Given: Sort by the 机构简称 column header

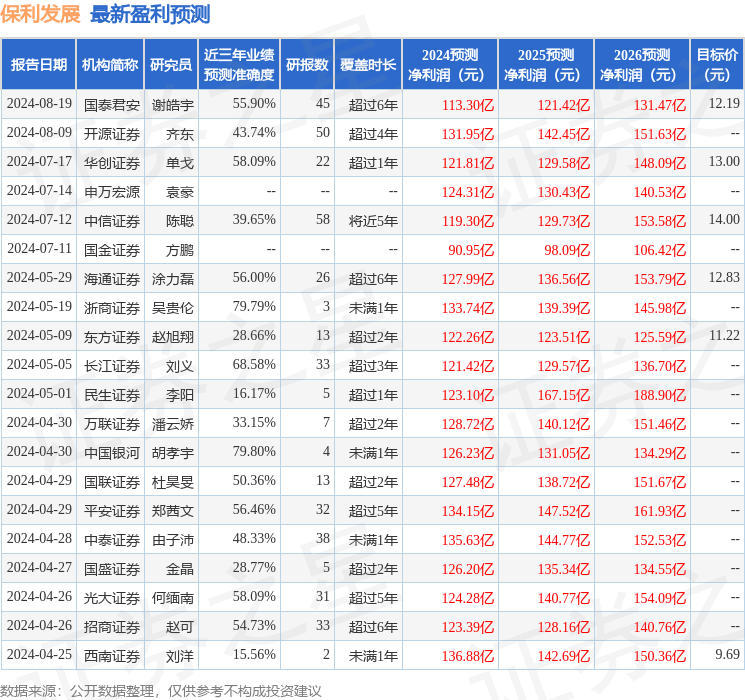Looking at the screenshot, I should pyautogui.click(x=110, y=65).
